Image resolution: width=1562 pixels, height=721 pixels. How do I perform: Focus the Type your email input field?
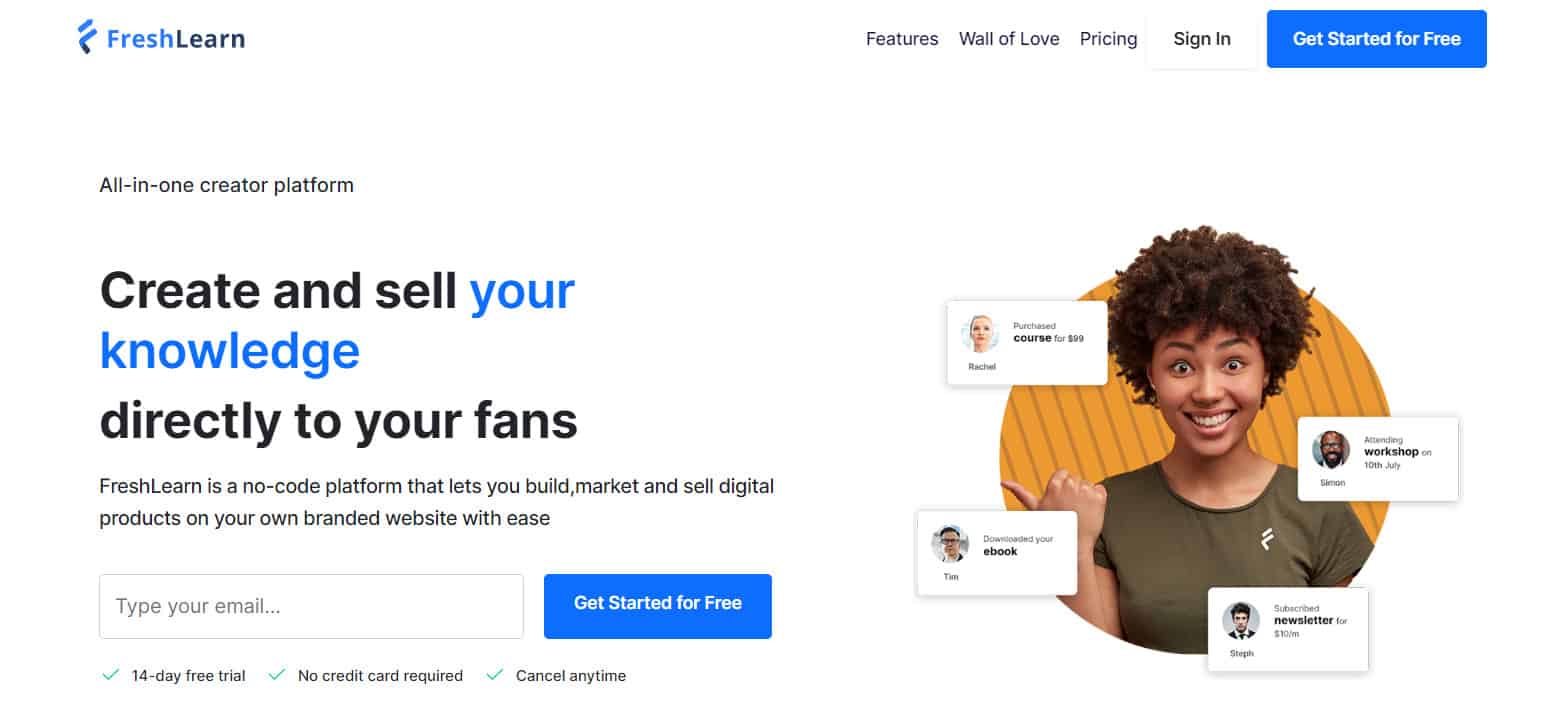[311, 606]
